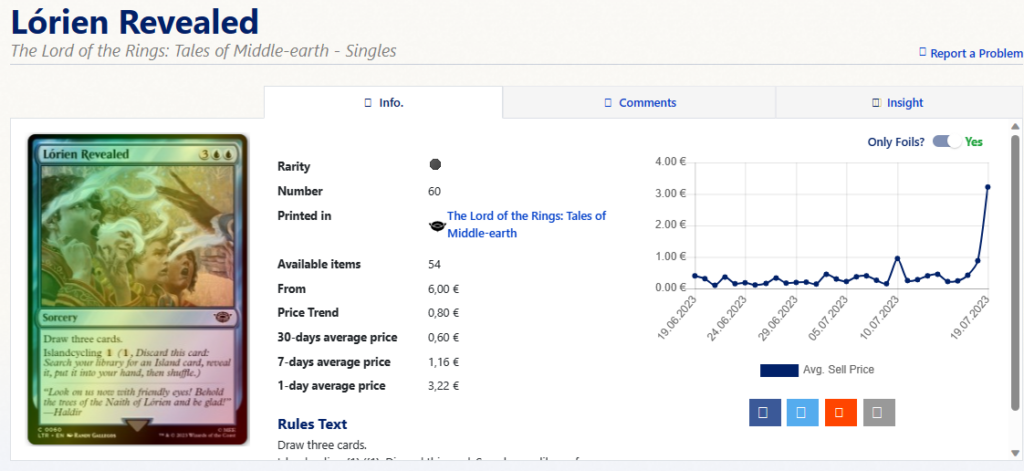
Task: Click the light blue Twitter share button
Action: [801, 411]
